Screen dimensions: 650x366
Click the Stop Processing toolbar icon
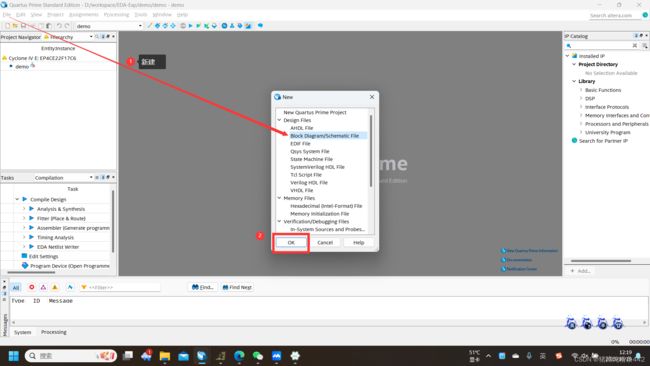183,26
